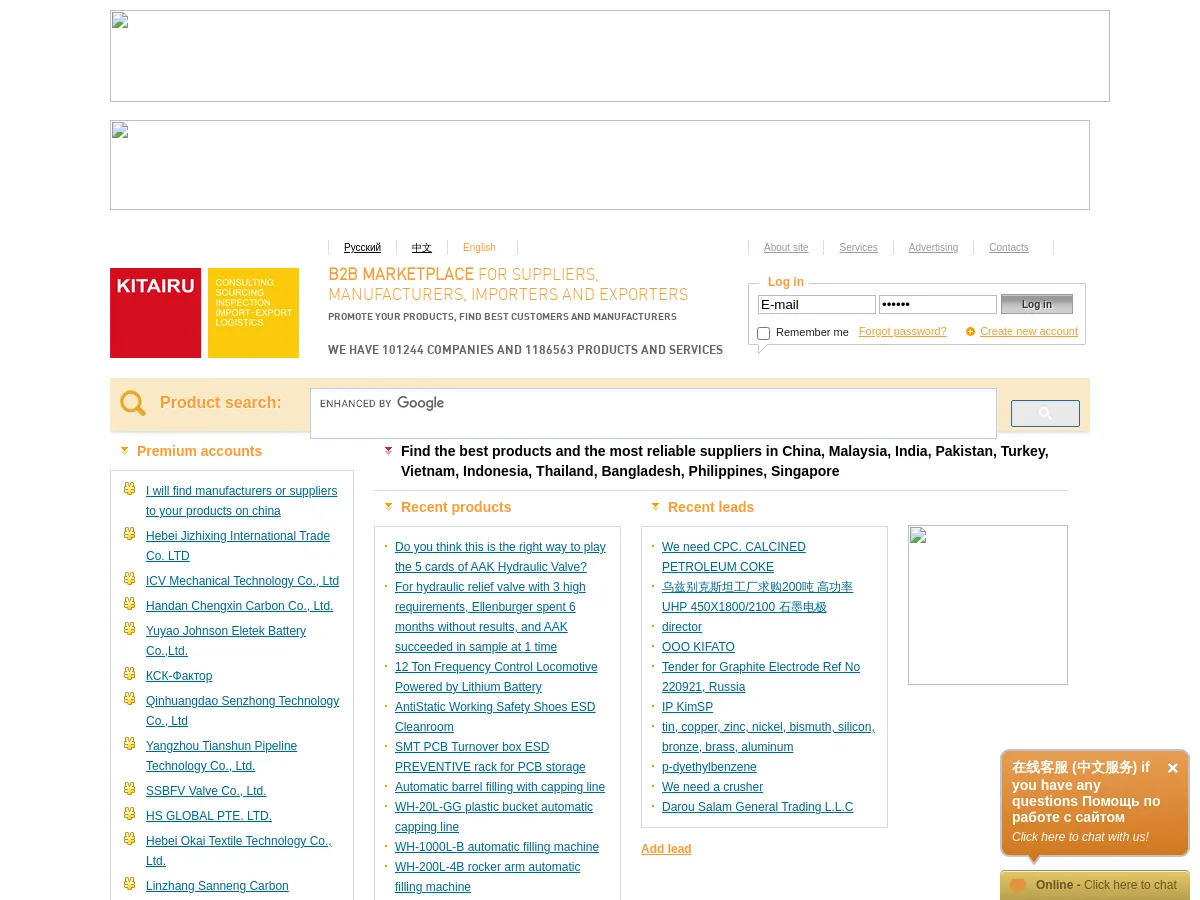Open Handan Chengxin Carbon Co., Ltd. link
1200x900 pixels.
click(239, 606)
